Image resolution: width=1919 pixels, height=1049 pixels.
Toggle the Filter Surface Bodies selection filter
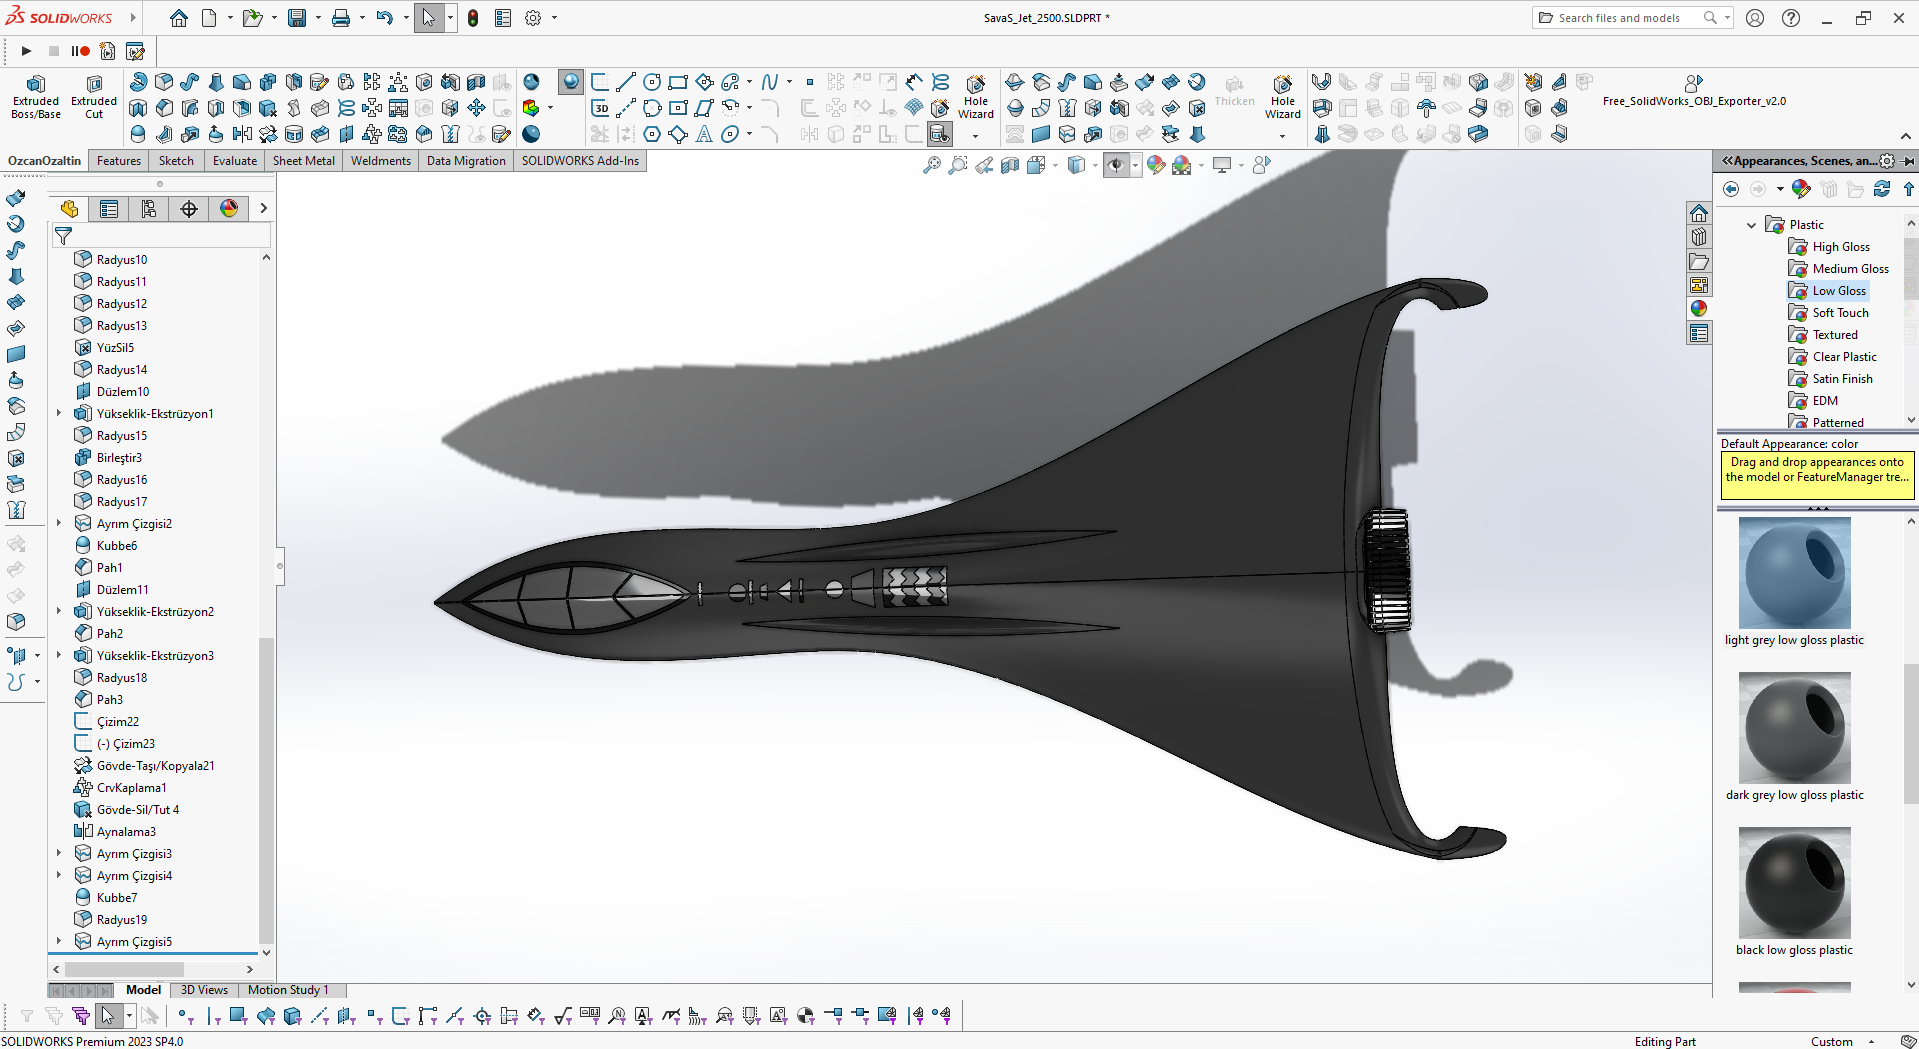(x=266, y=1016)
